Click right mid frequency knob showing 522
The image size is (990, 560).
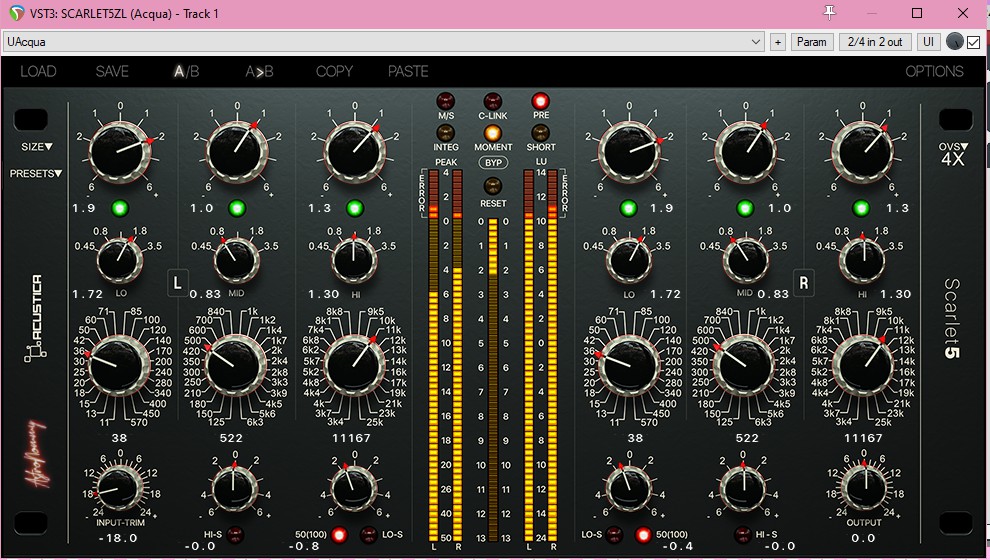[x=745, y=366]
